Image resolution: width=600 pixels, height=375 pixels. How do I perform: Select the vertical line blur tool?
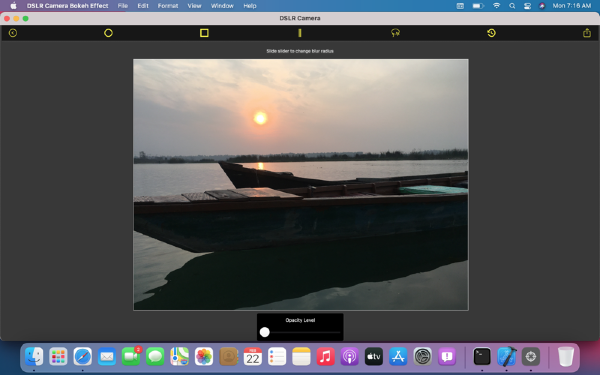pyautogui.click(x=300, y=33)
